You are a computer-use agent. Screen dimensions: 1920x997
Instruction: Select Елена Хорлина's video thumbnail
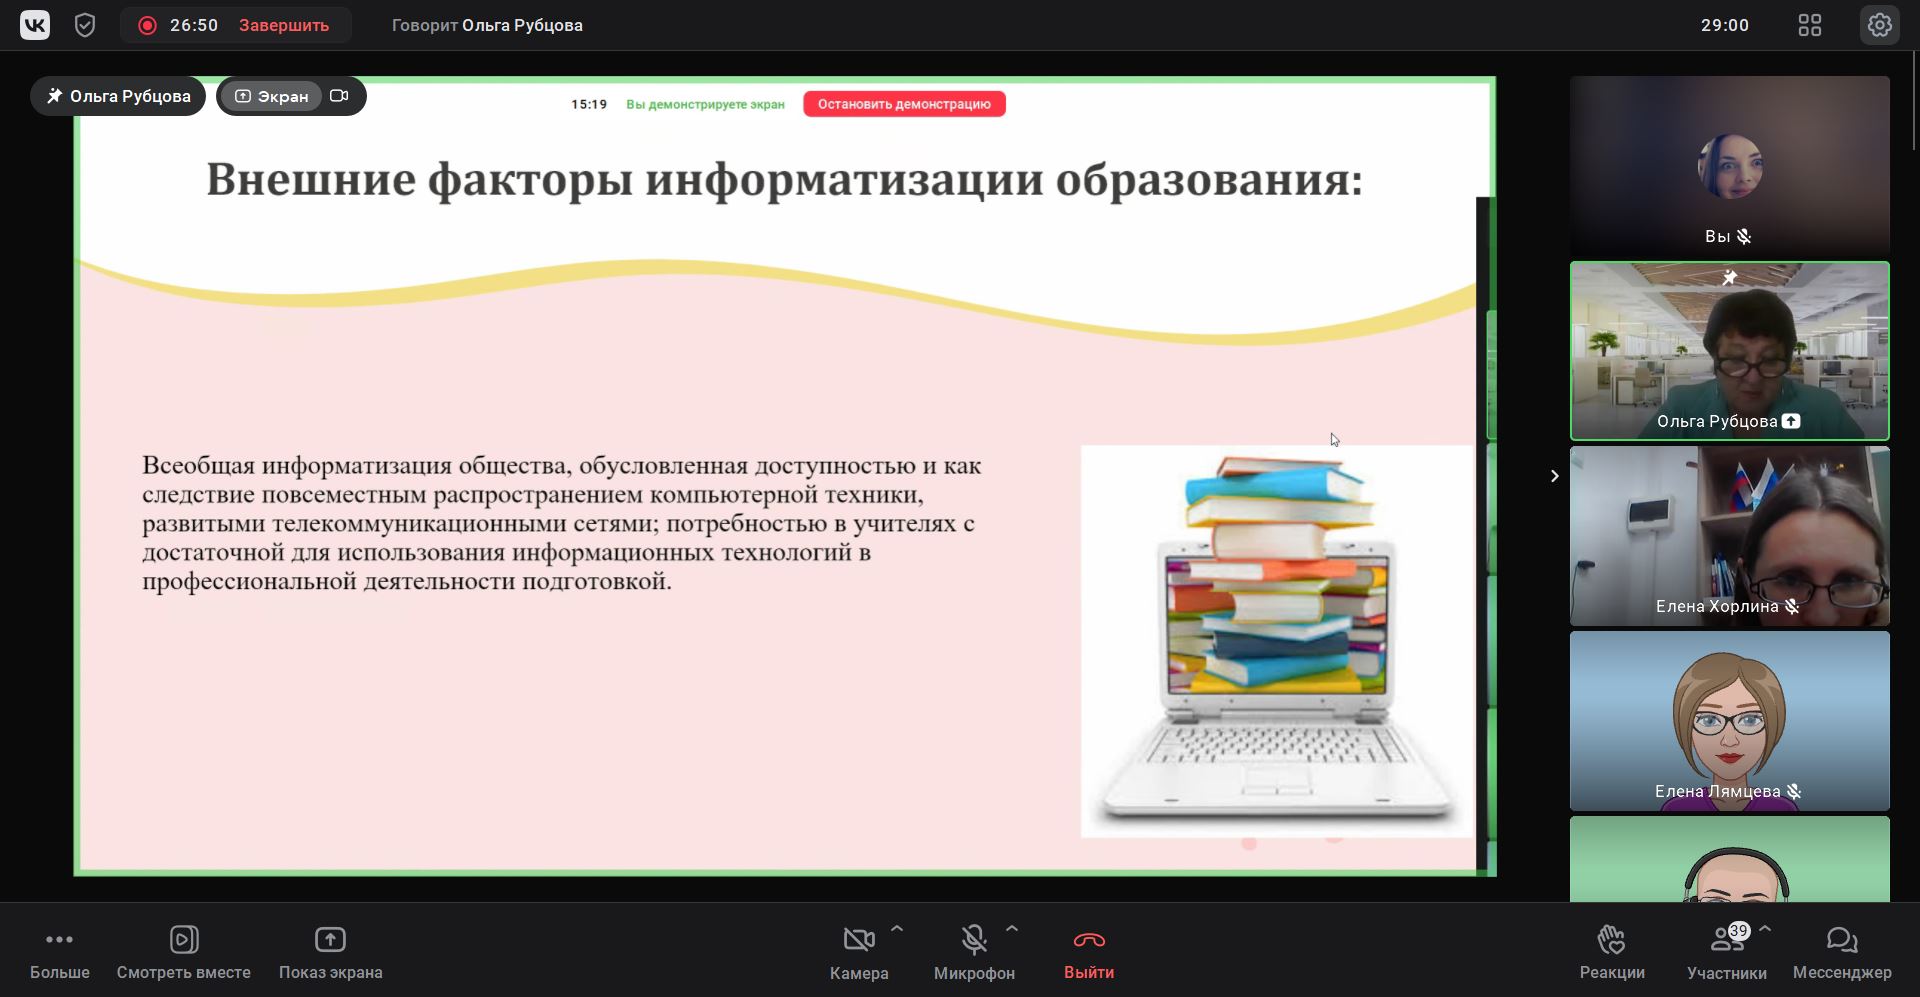1729,535
